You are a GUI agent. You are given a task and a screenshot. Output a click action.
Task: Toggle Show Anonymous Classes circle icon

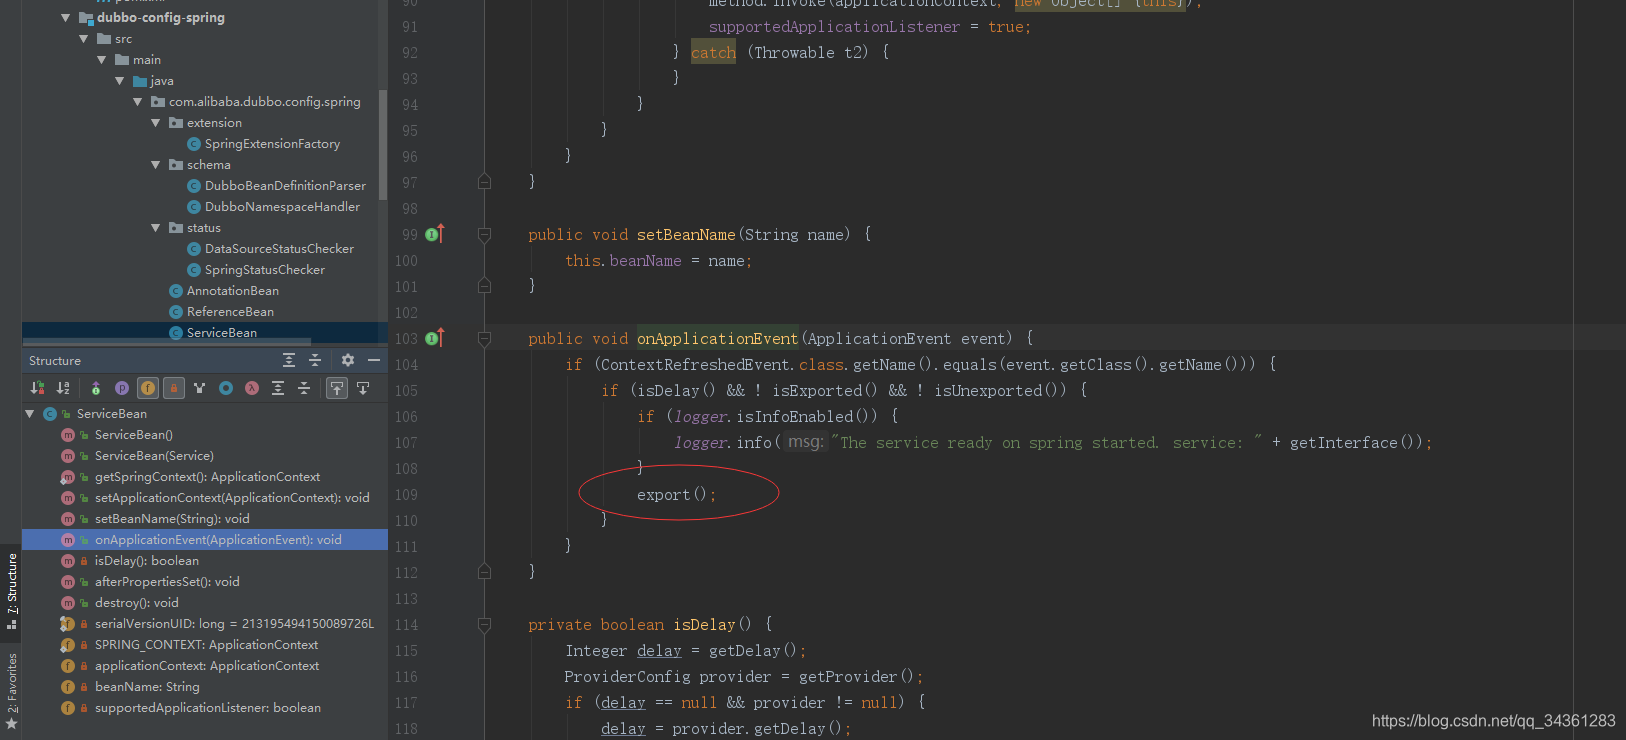(226, 388)
